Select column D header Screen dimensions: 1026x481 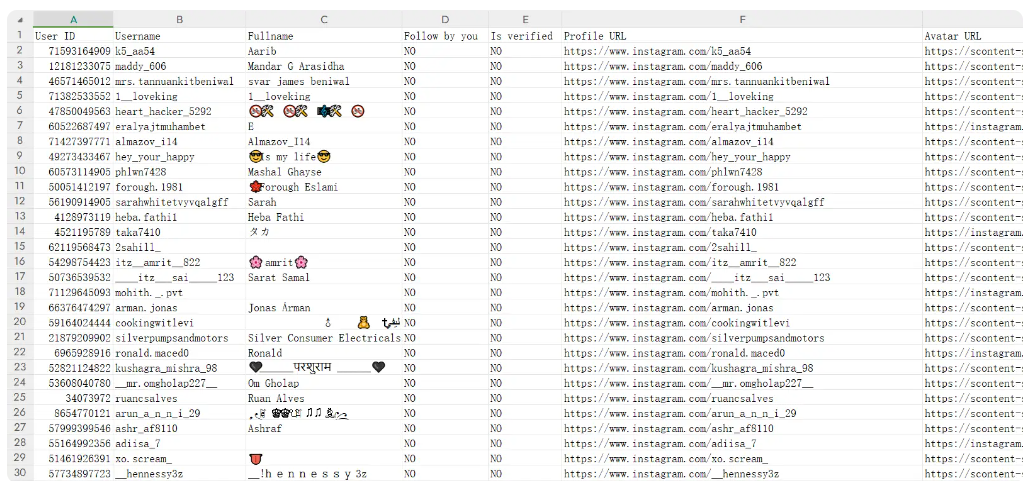[445, 20]
